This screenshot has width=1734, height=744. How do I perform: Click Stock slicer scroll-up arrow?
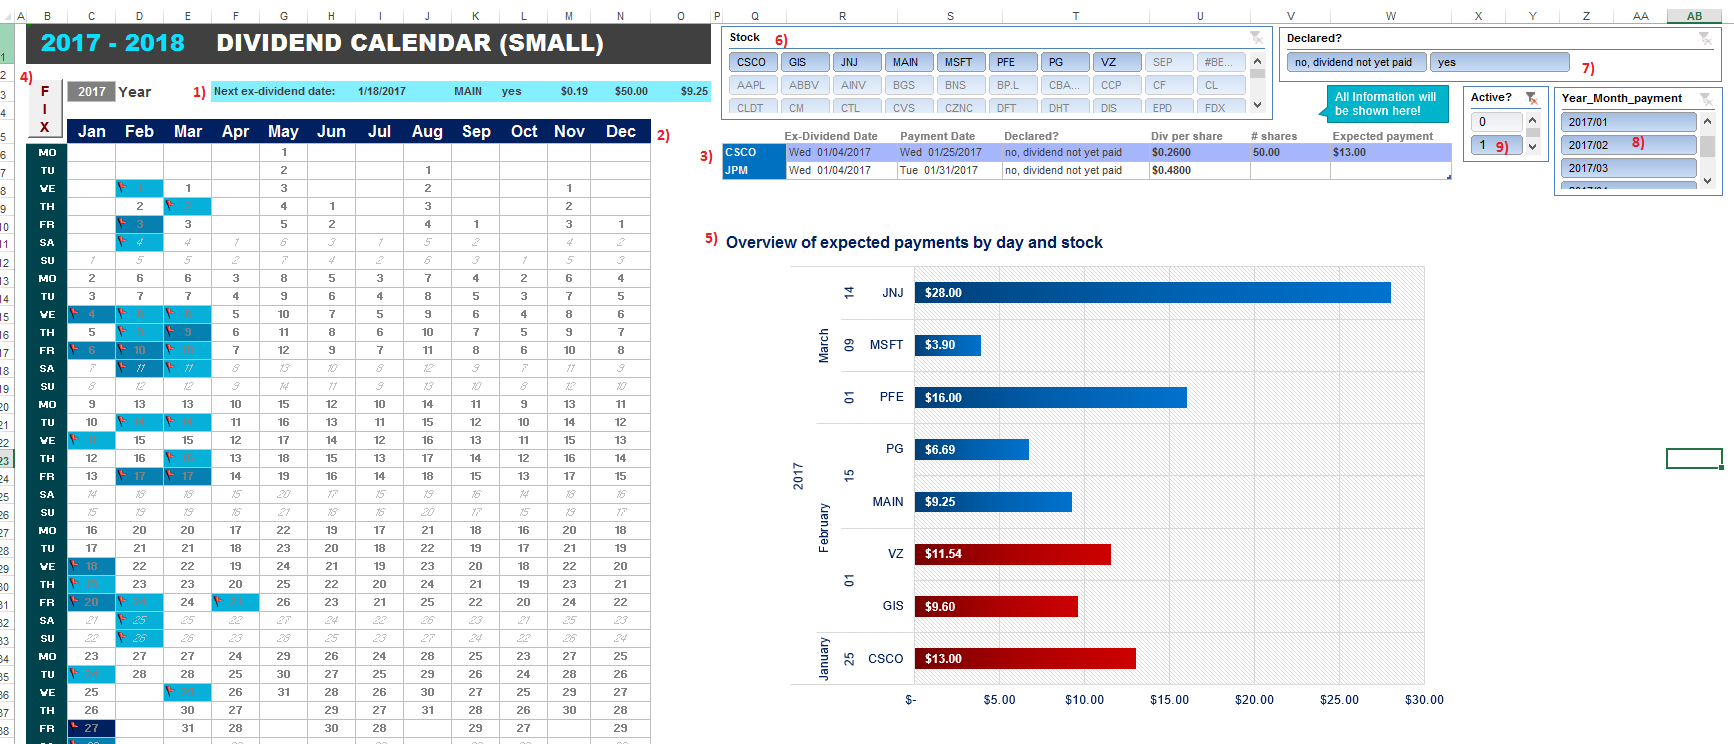(x=1257, y=61)
